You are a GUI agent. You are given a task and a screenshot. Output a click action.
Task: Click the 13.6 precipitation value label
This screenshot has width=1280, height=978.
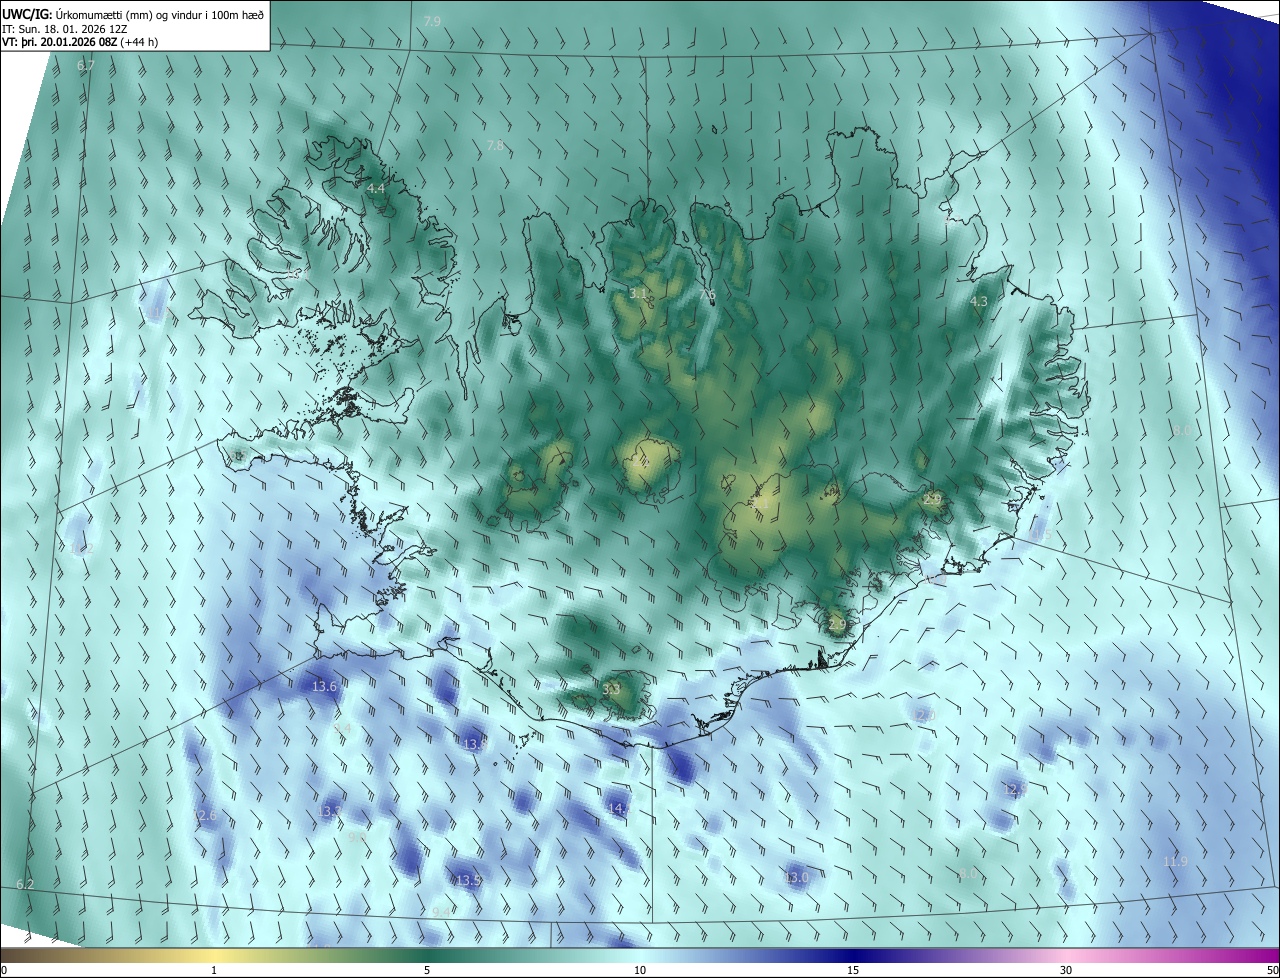click(325, 686)
